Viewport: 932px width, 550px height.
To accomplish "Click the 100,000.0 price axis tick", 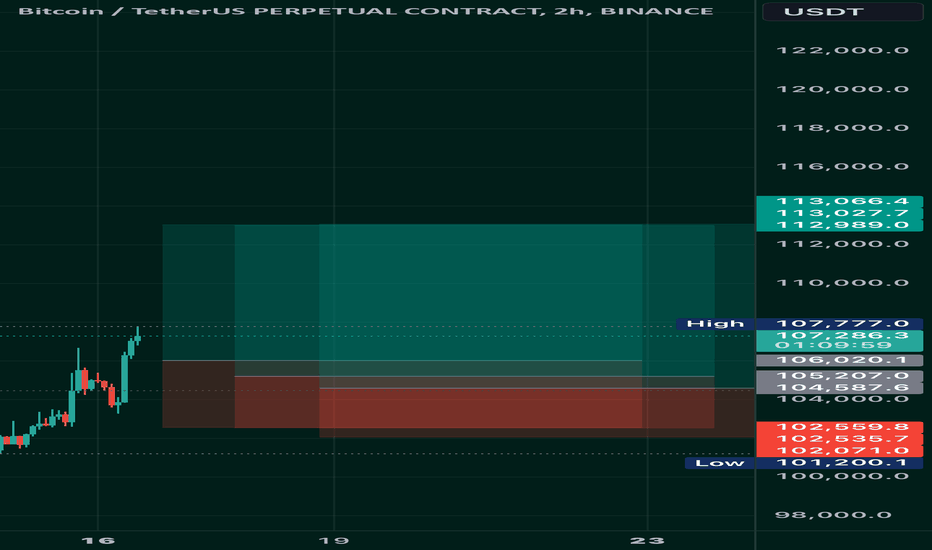I will [843, 476].
